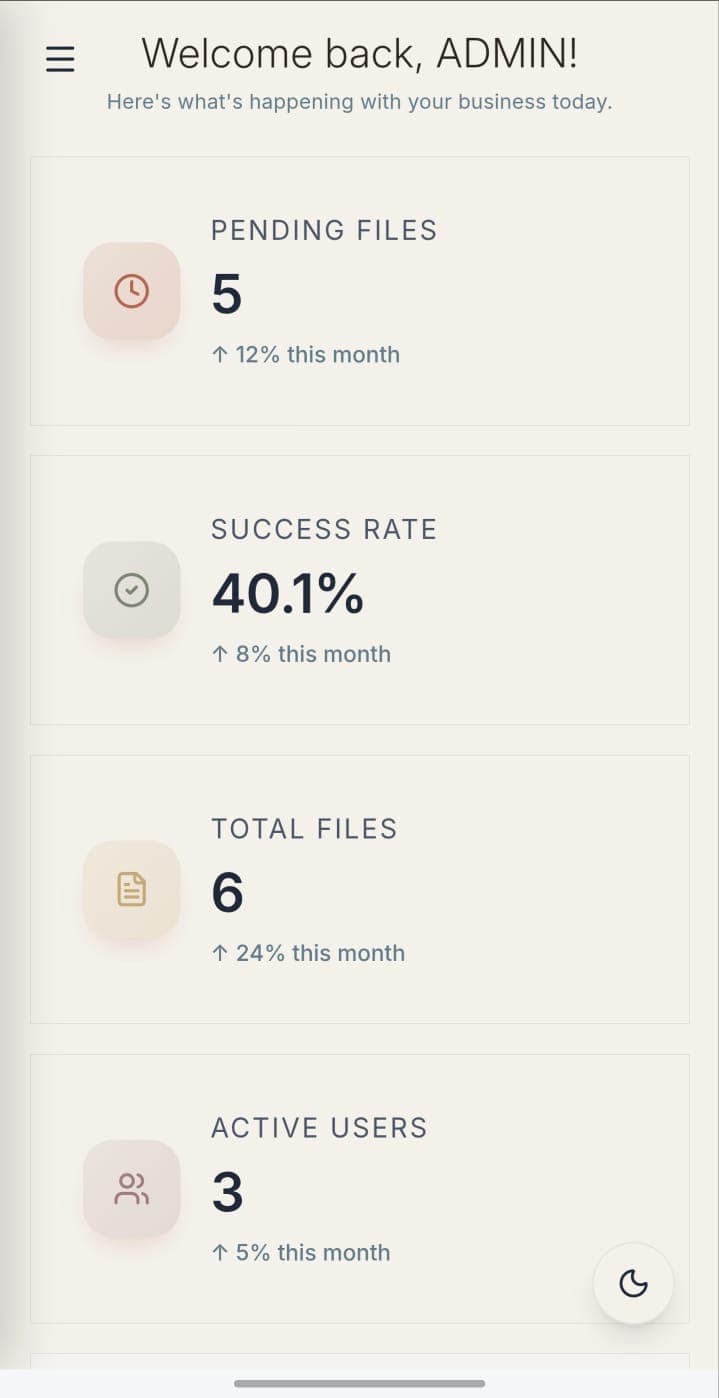Tap the bottom home gesture bar

pos(359,1383)
